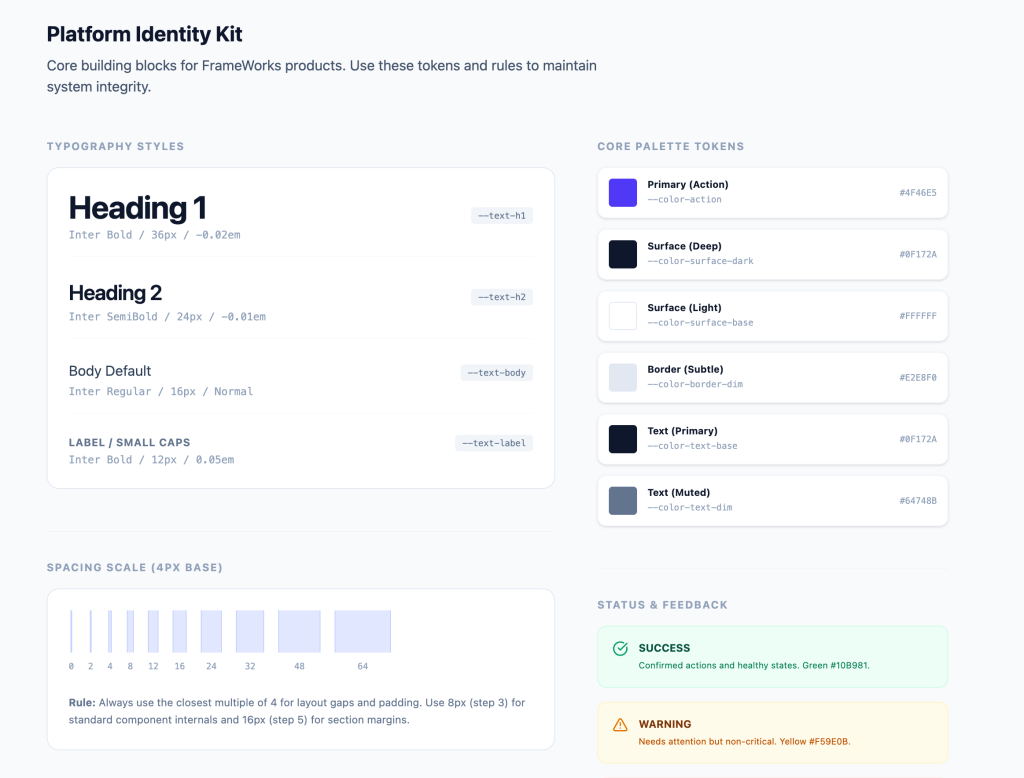This screenshot has height=778, width=1024.
Task: Click the green success checkmark icon
Action: point(620,648)
